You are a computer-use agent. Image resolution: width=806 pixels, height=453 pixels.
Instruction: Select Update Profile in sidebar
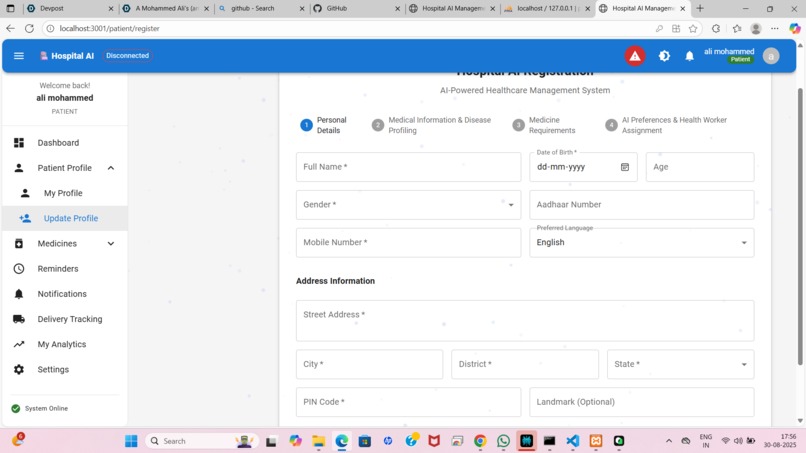tap(65, 218)
